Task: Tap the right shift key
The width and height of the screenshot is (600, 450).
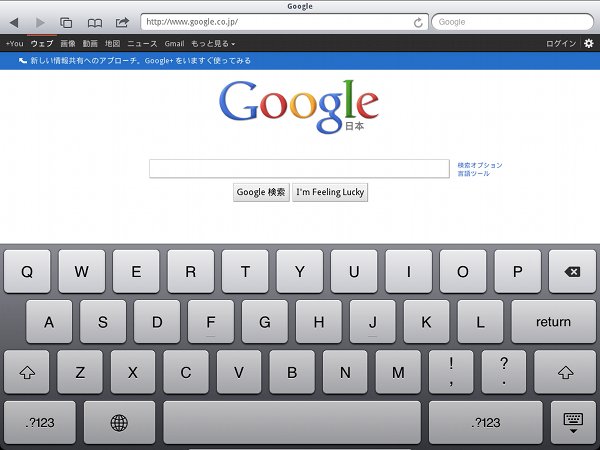Action: tap(565, 372)
